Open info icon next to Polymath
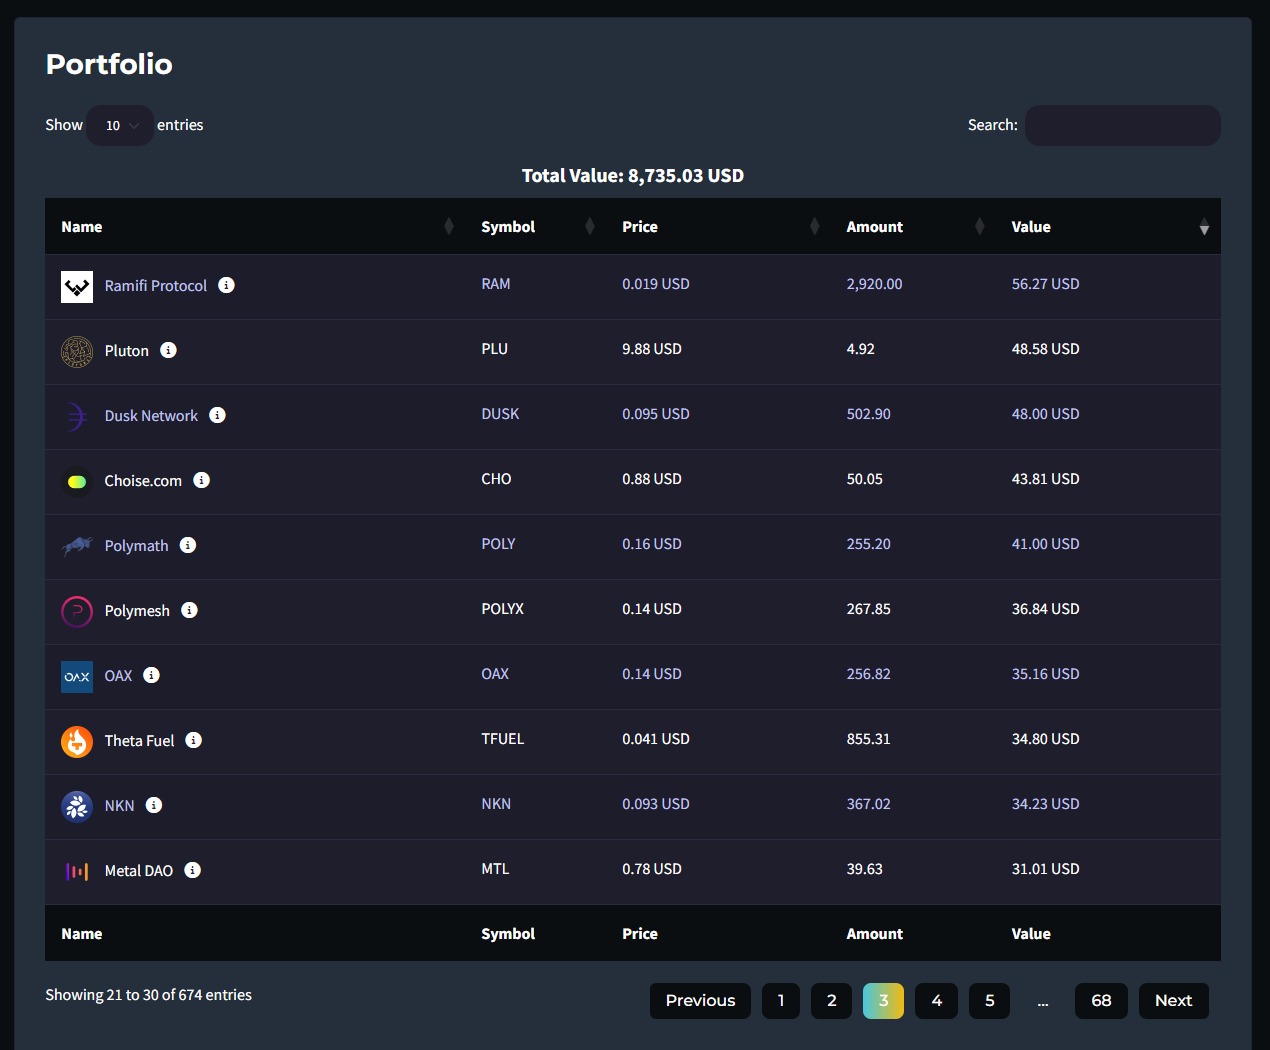 tap(188, 545)
